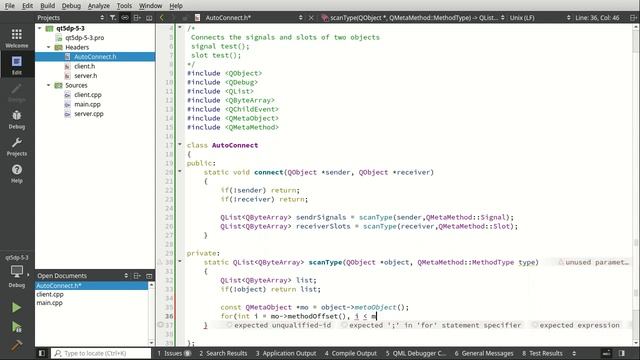Viewport: 640px width, 360px height.
Task: Open the QML Debugger Console pane
Action: pos(416,353)
